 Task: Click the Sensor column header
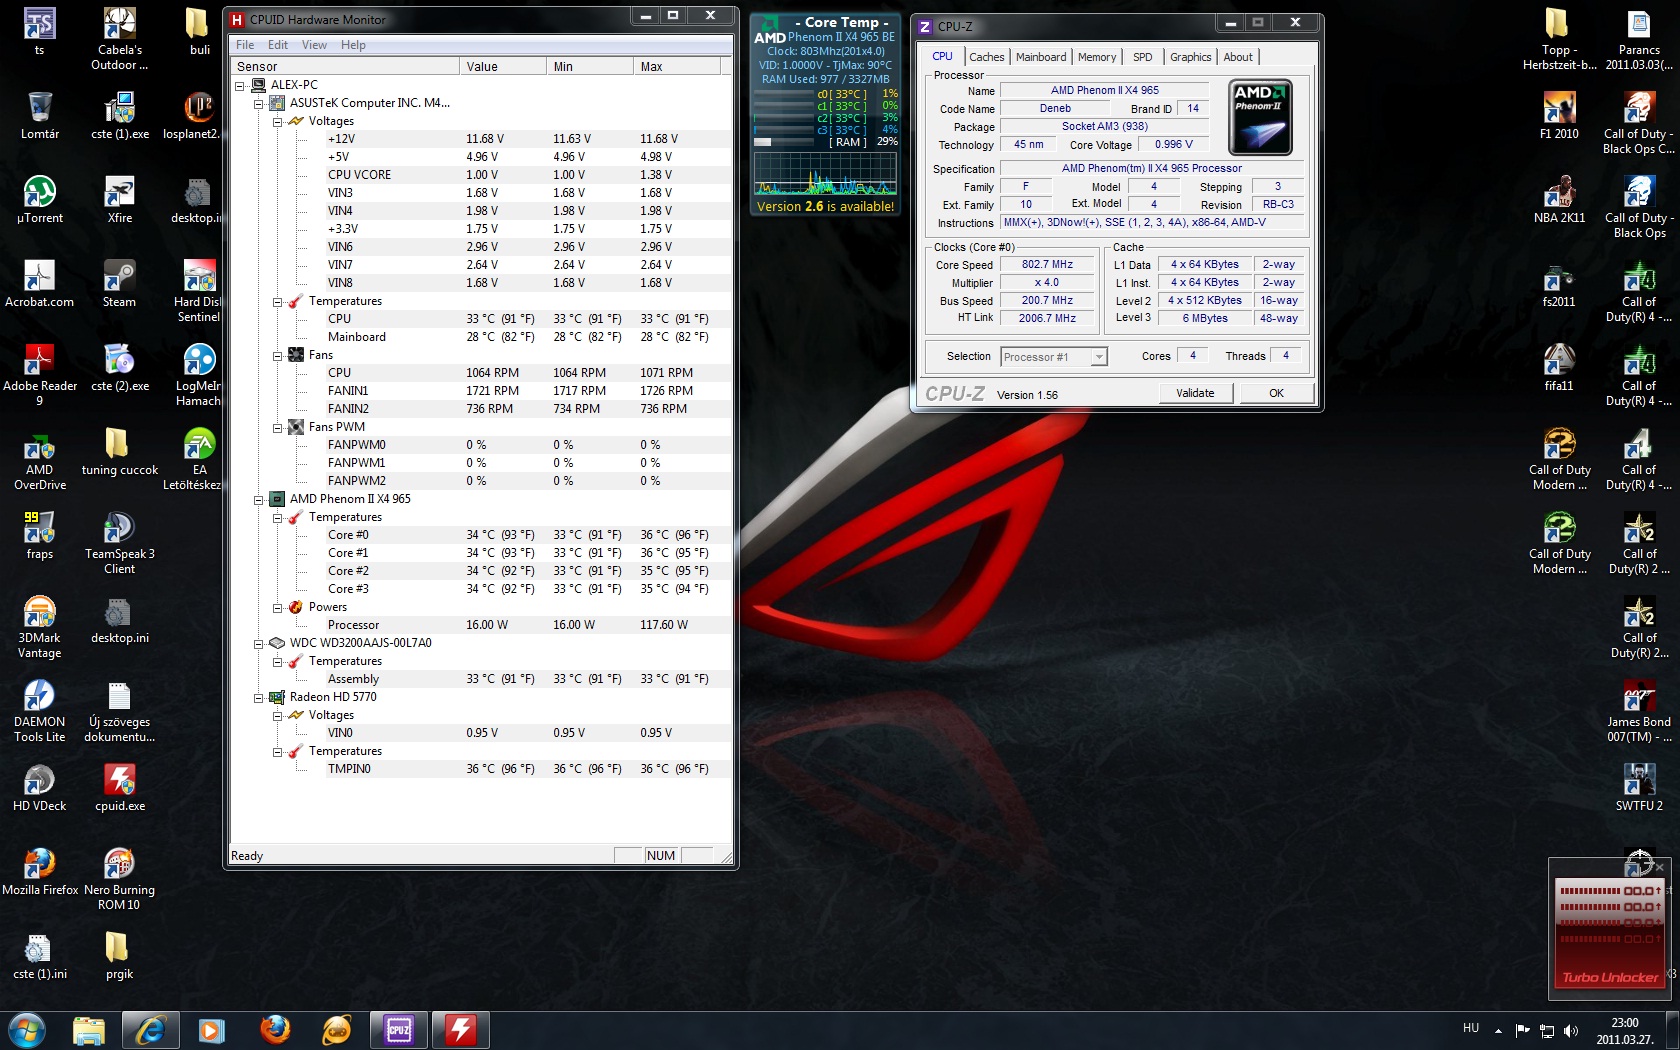point(345,66)
